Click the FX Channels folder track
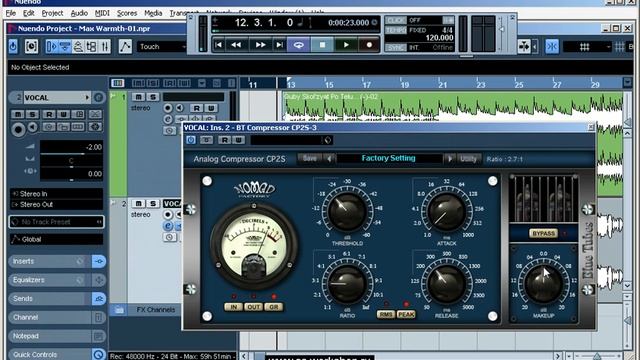Screen dimensions: 640x360 click(x=155, y=310)
